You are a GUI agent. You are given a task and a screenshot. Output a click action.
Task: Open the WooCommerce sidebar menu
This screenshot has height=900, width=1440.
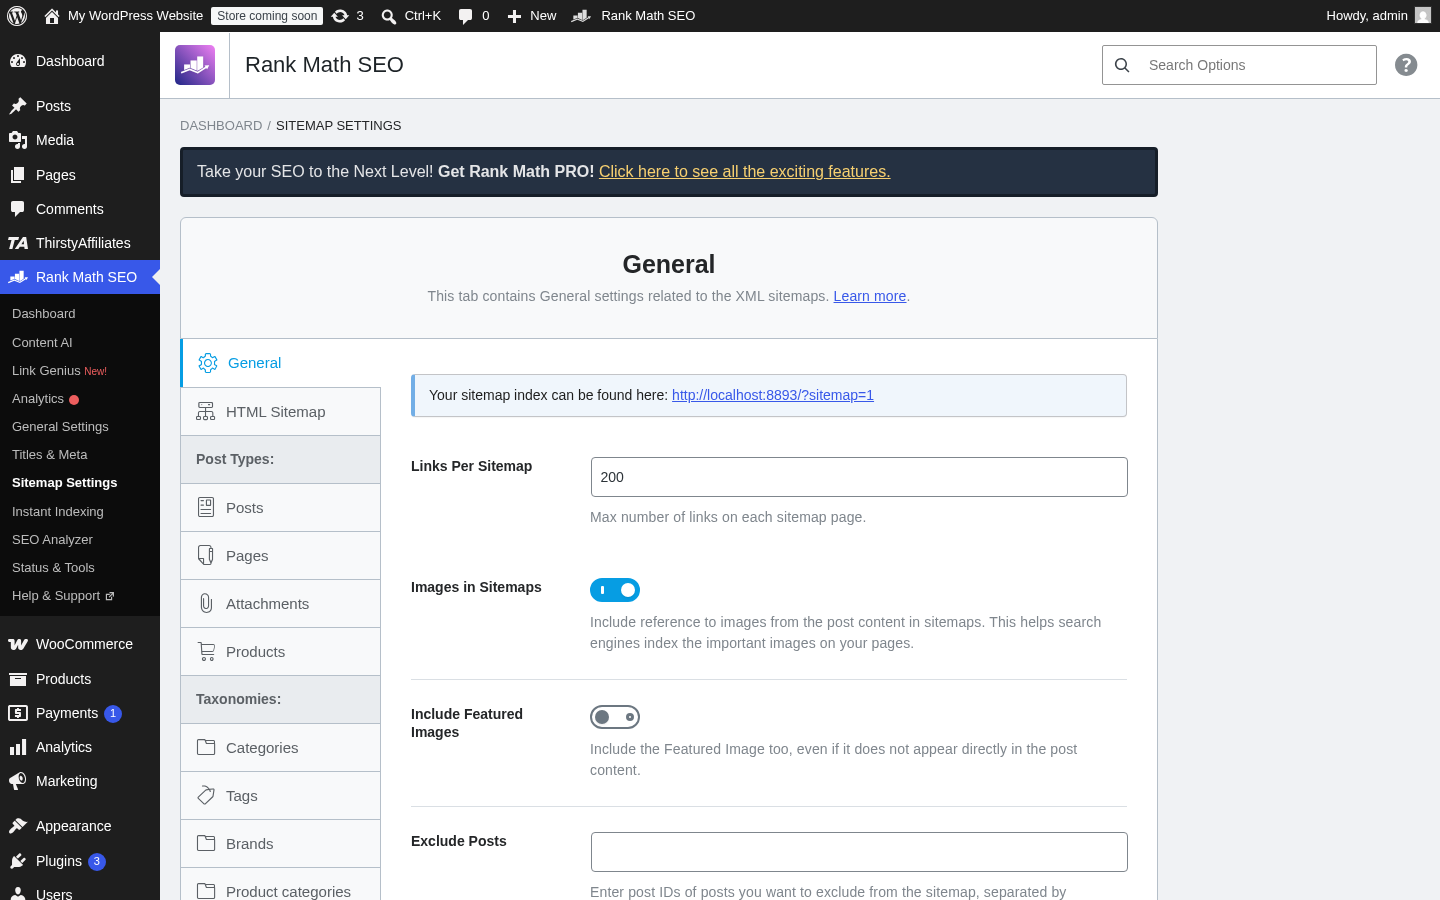(x=80, y=644)
